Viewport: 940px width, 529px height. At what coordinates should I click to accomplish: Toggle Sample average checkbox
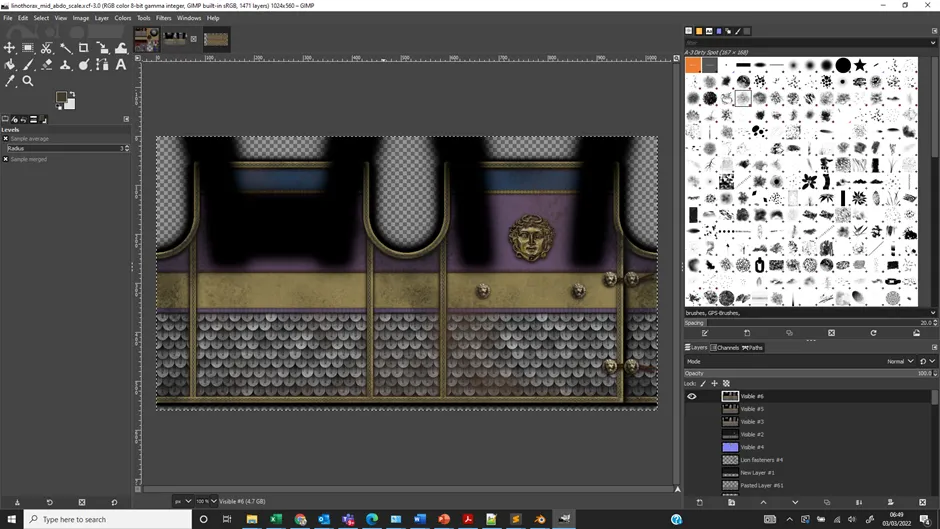click(5, 139)
